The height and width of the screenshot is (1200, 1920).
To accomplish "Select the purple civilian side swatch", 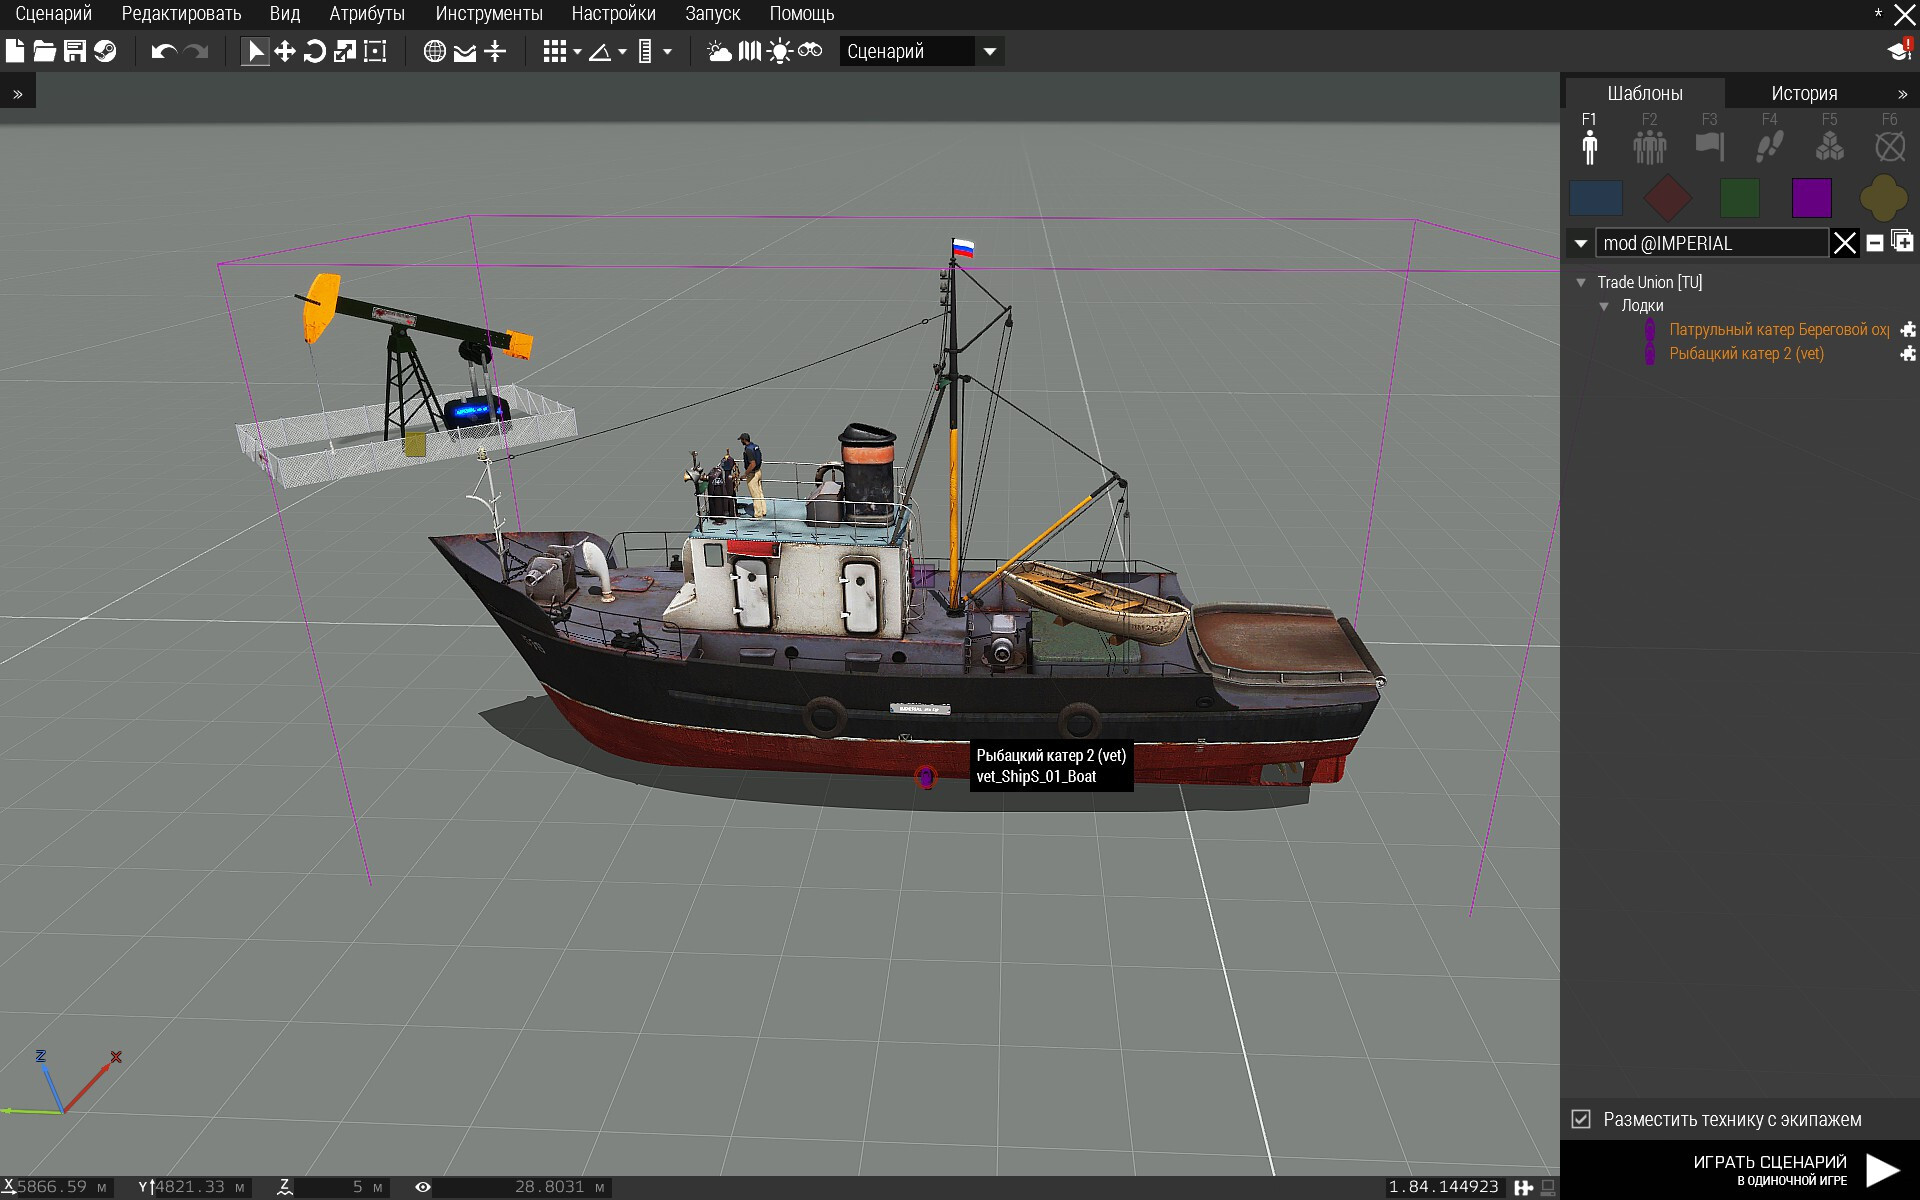I will (x=1811, y=198).
